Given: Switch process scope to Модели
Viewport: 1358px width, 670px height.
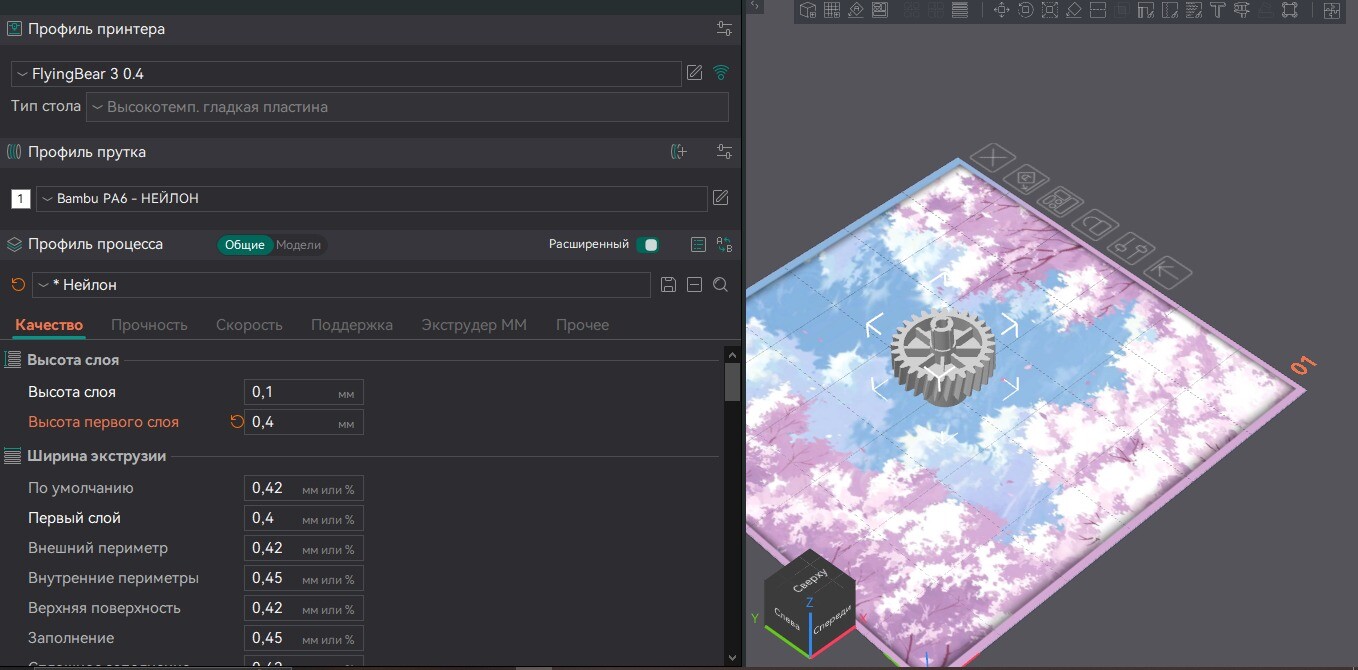Looking at the screenshot, I should [298, 245].
